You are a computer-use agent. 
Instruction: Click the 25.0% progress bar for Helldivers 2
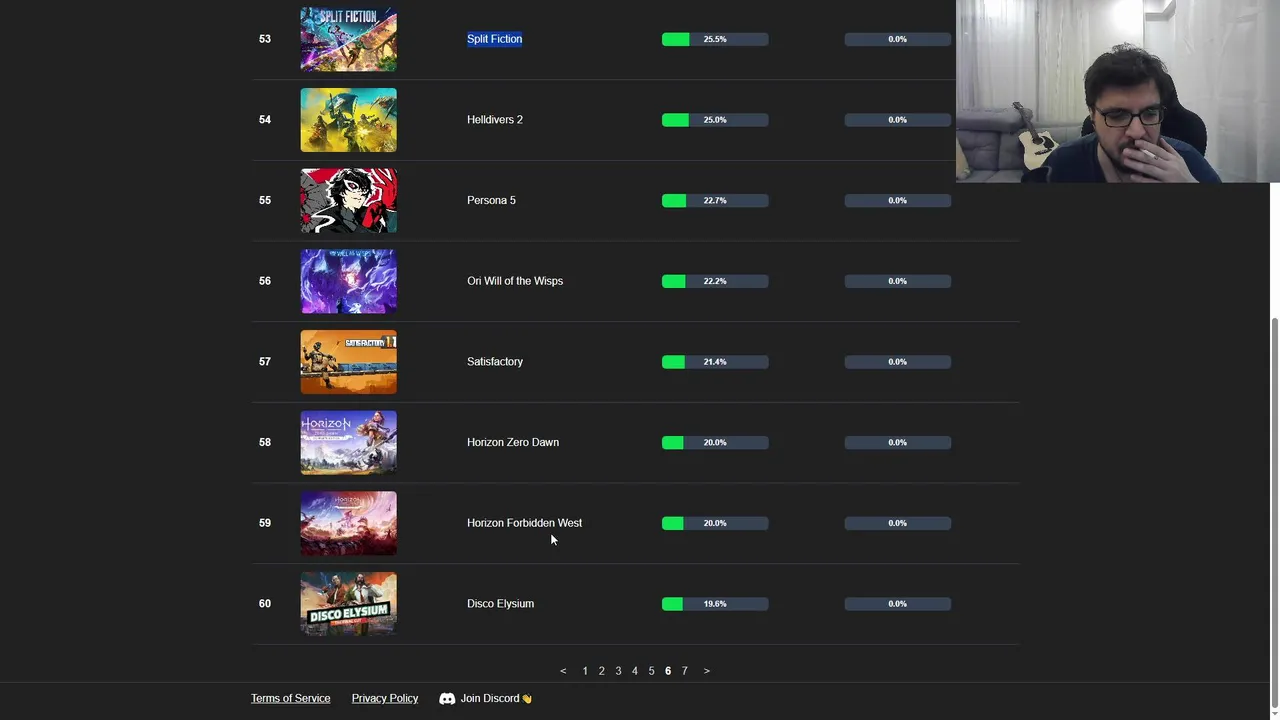pos(715,120)
